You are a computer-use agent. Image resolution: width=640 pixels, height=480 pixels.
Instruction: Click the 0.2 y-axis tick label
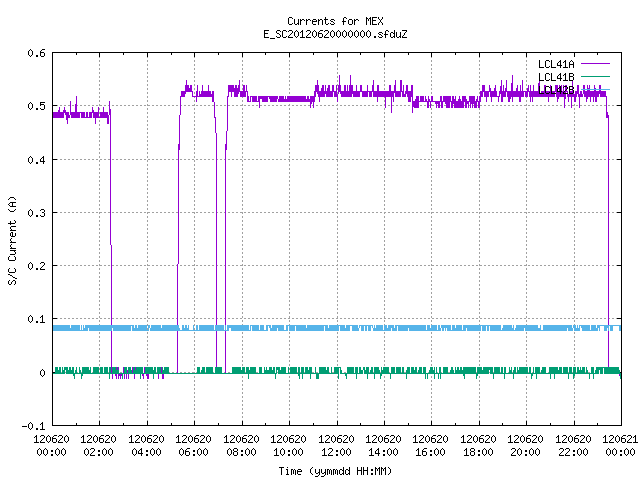(36, 266)
